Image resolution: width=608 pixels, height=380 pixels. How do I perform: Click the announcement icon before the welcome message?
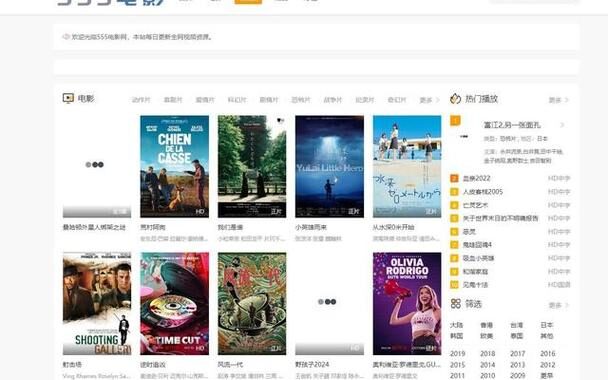(x=66, y=37)
